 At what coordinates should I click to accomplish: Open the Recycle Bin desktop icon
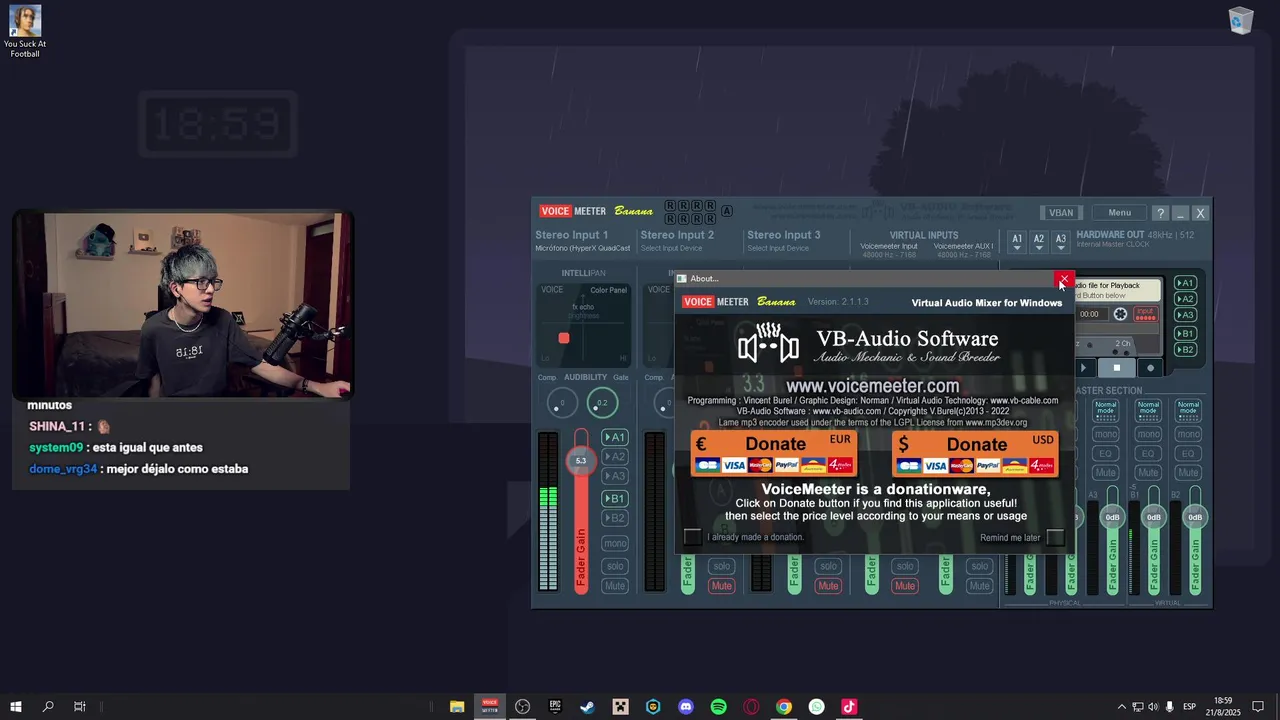(x=1241, y=21)
